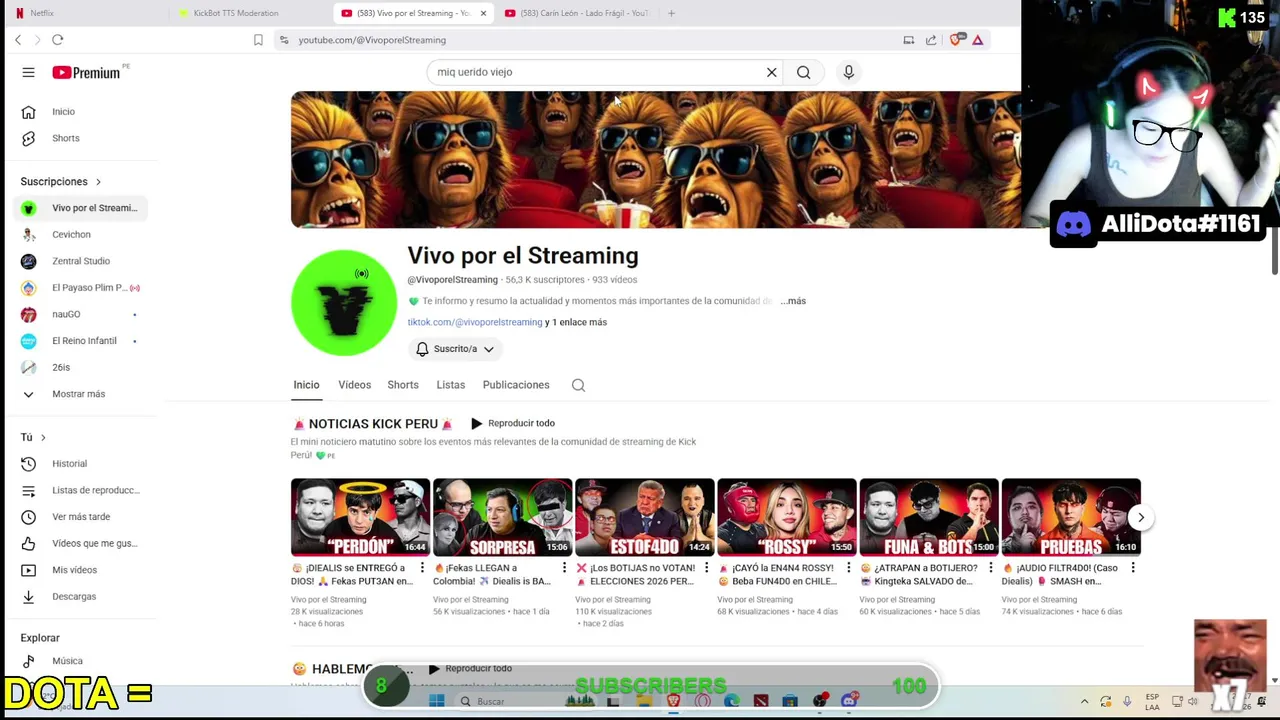
Task: Bookmark this page in address bar
Action: click(x=258, y=40)
